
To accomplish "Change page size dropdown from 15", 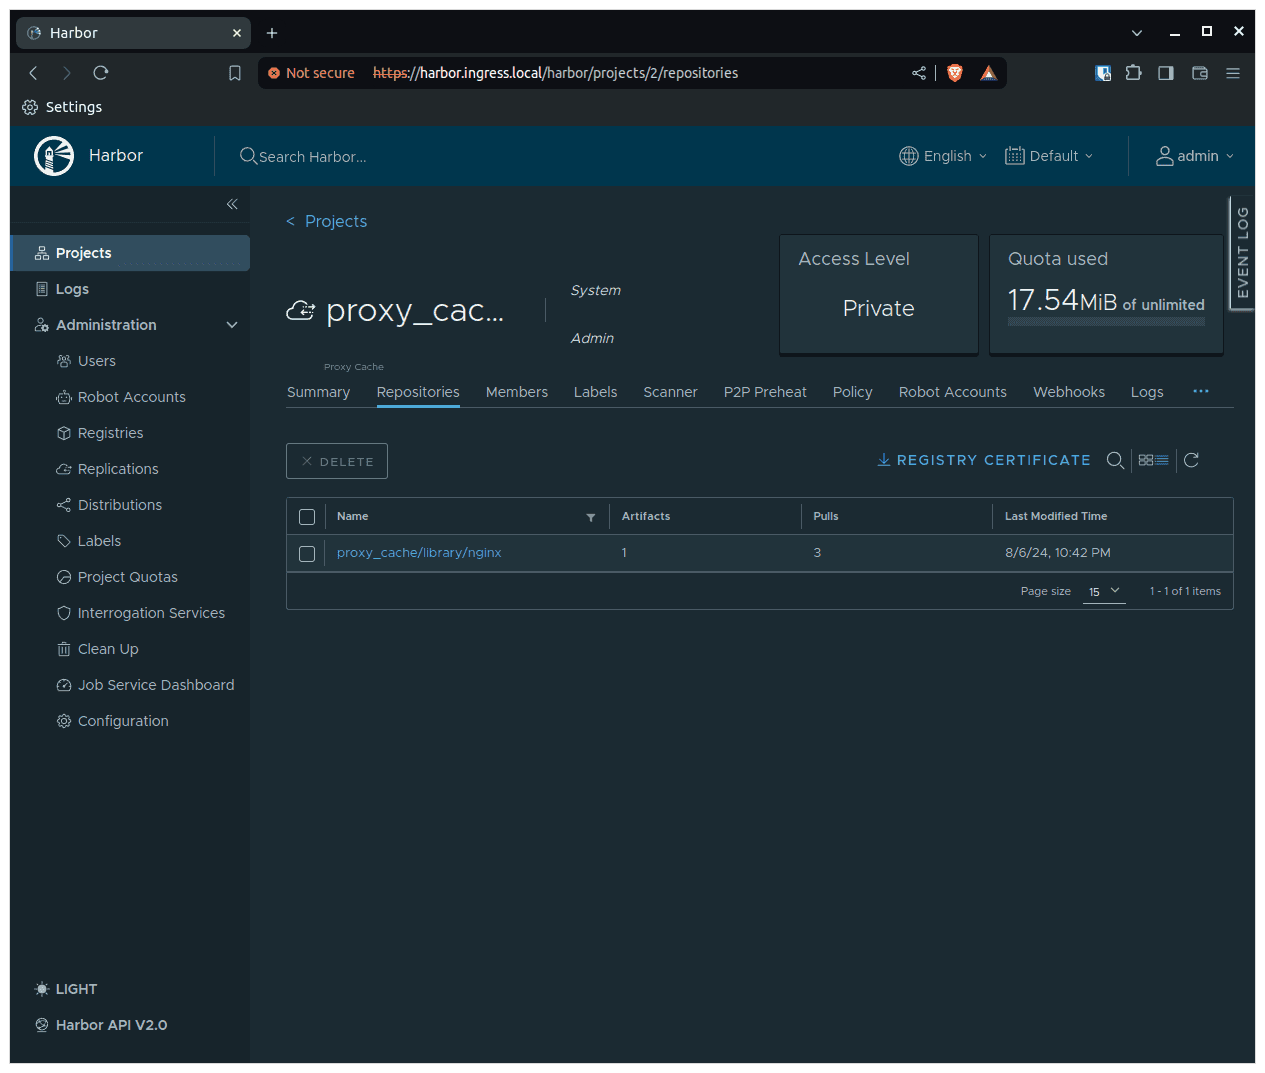I will pos(1104,592).
